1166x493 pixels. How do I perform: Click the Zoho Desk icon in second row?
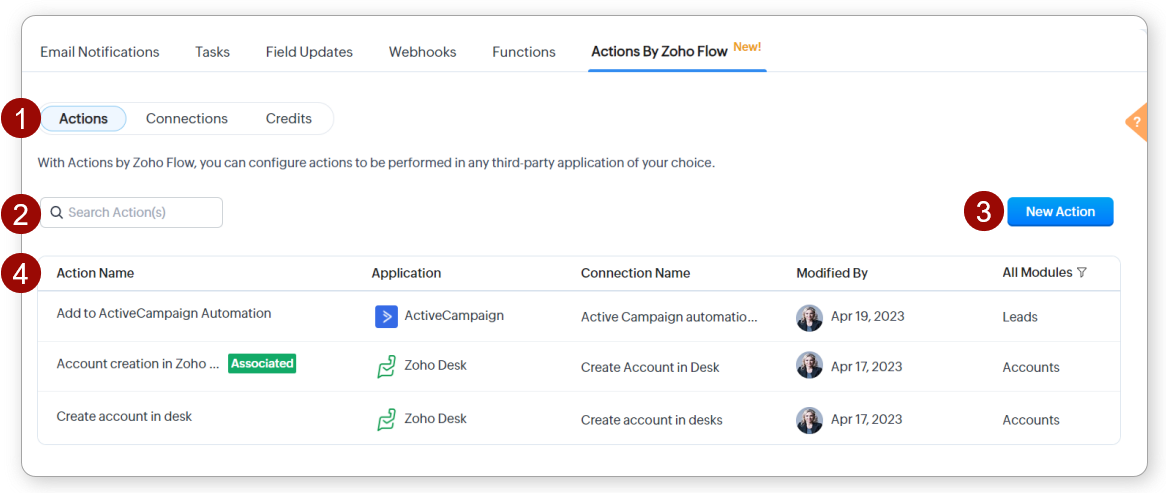click(x=386, y=367)
